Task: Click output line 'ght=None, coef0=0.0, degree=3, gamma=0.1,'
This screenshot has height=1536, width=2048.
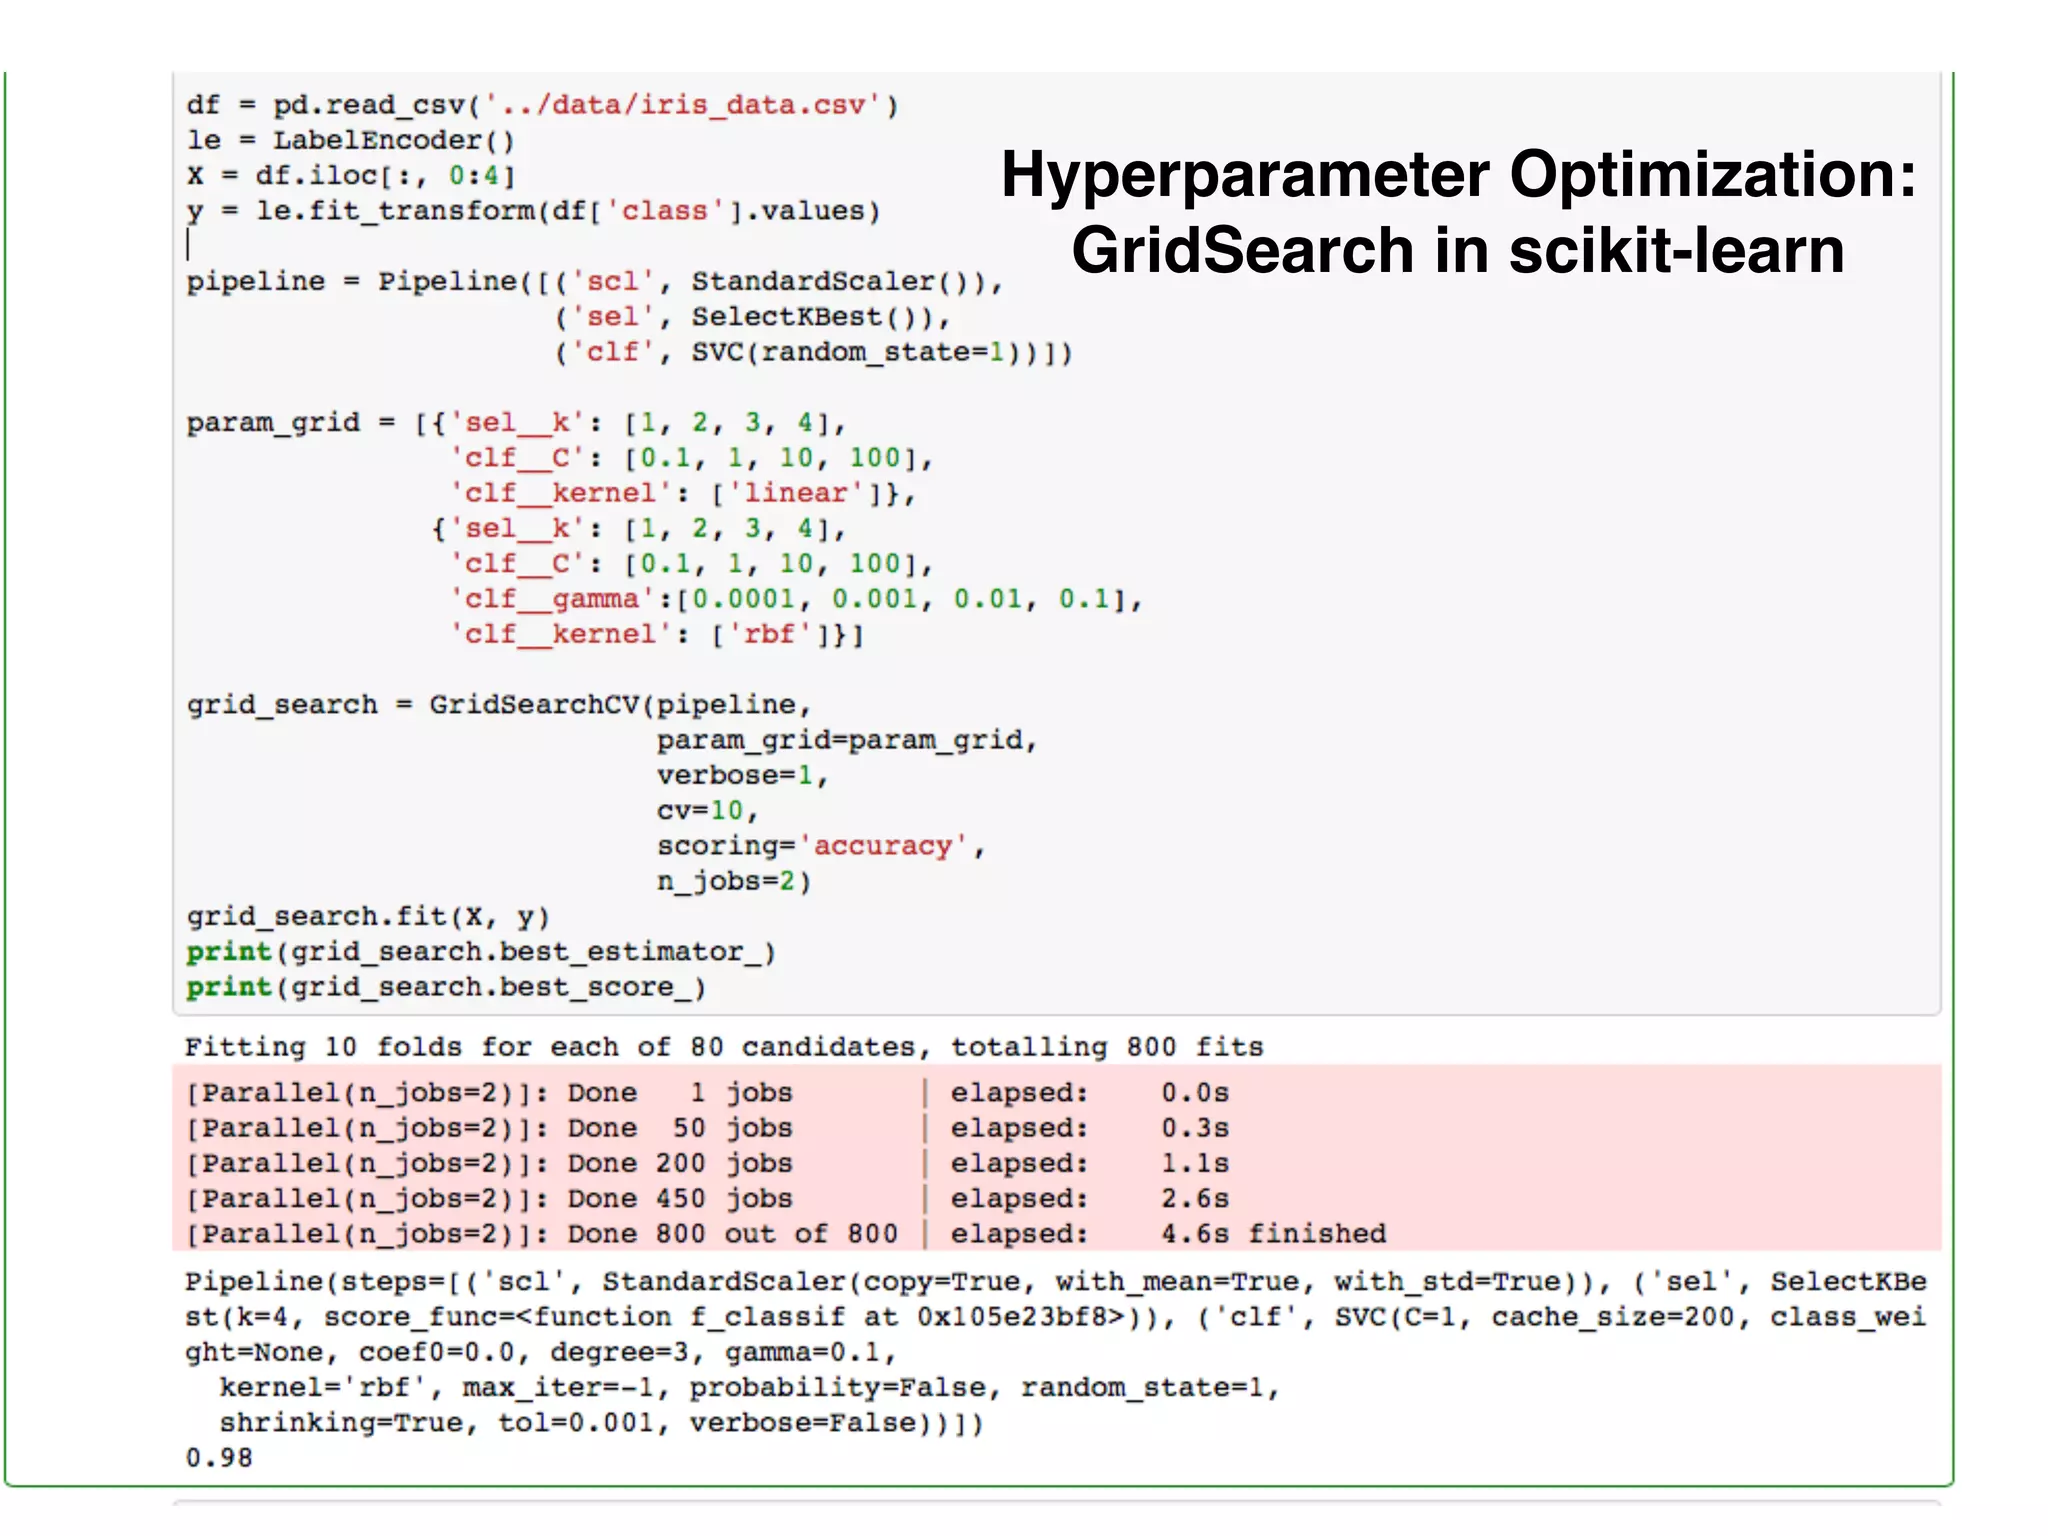Action: [x=541, y=1352]
